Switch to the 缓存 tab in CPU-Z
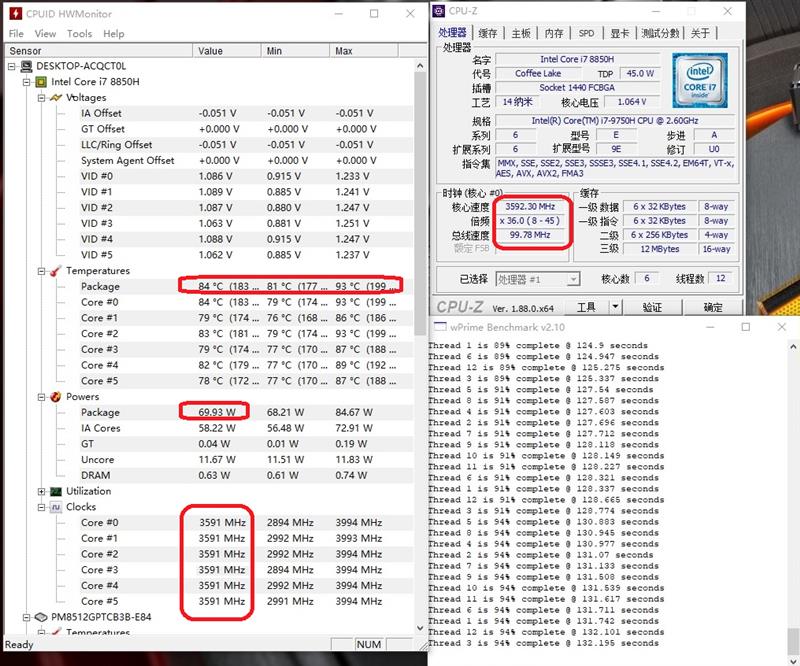 pos(488,33)
